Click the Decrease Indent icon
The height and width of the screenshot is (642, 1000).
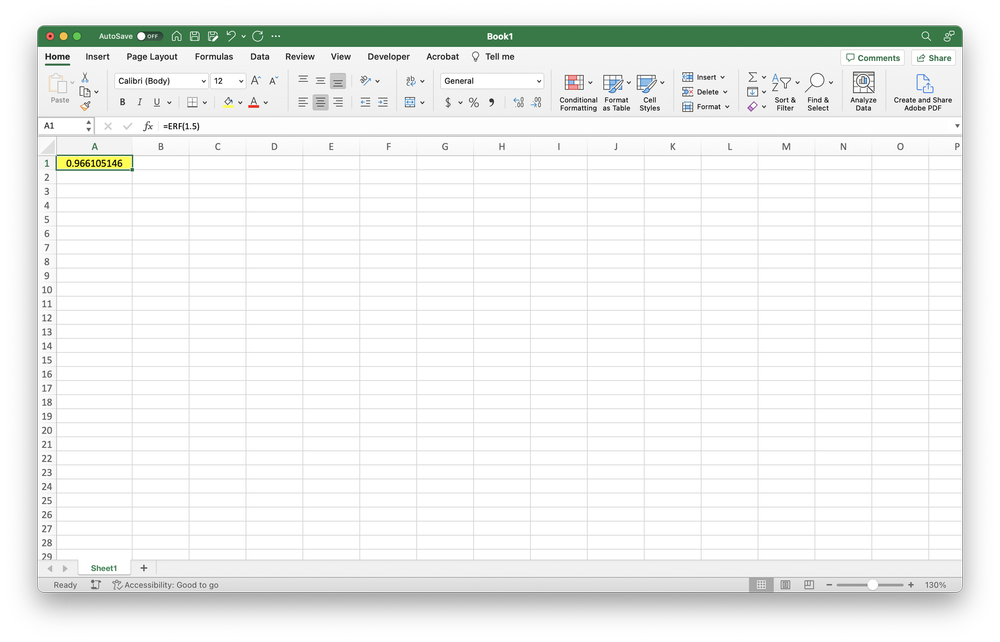click(x=365, y=102)
